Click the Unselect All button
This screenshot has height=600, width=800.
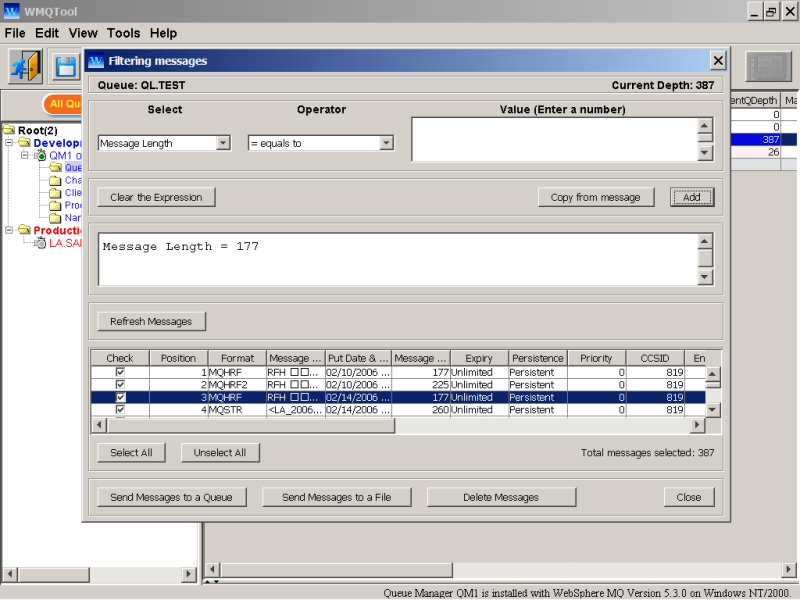coord(220,453)
